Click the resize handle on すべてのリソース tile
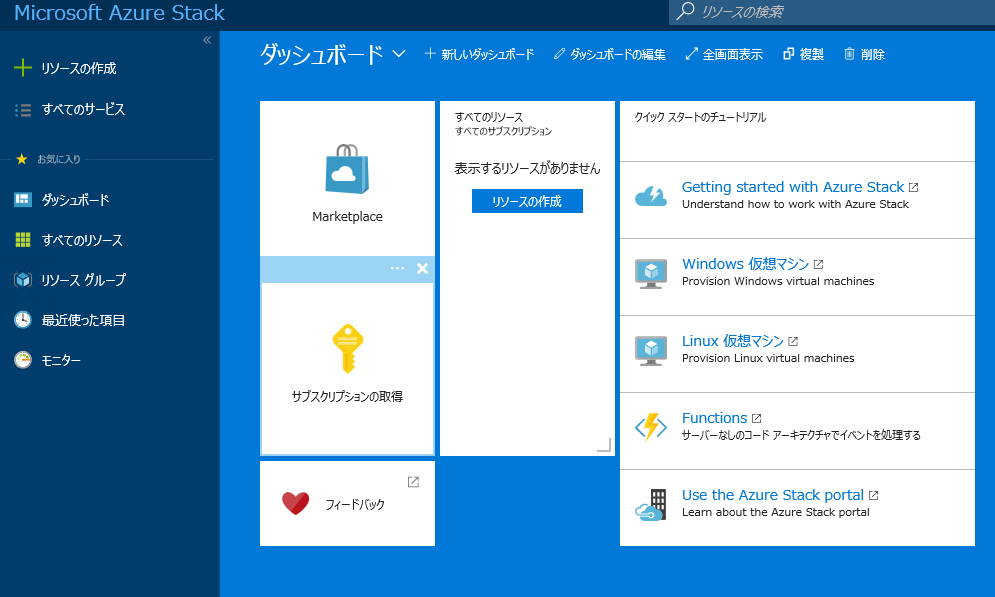 point(604,445)
